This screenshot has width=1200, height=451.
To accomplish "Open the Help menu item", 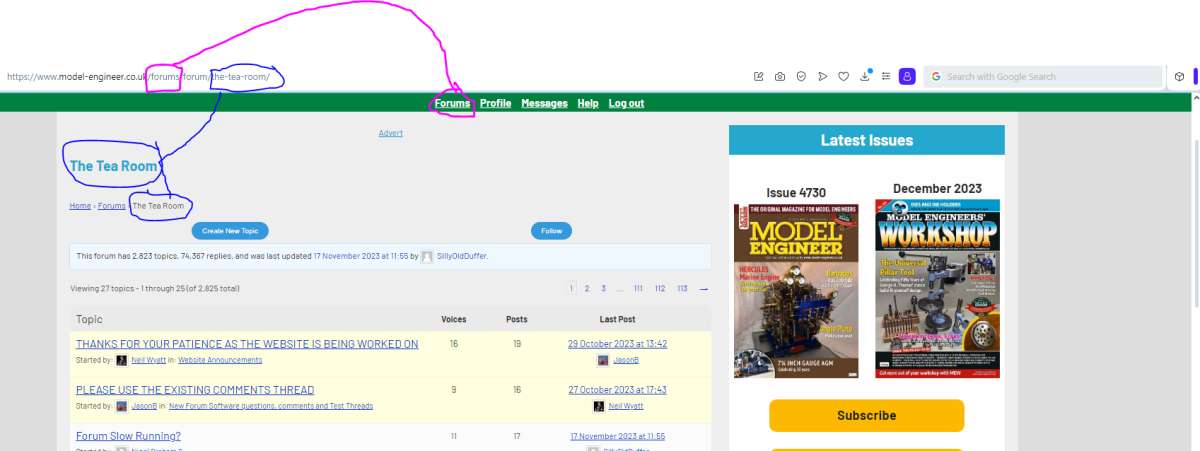I will pyautogui.click(x=588, y=103).
